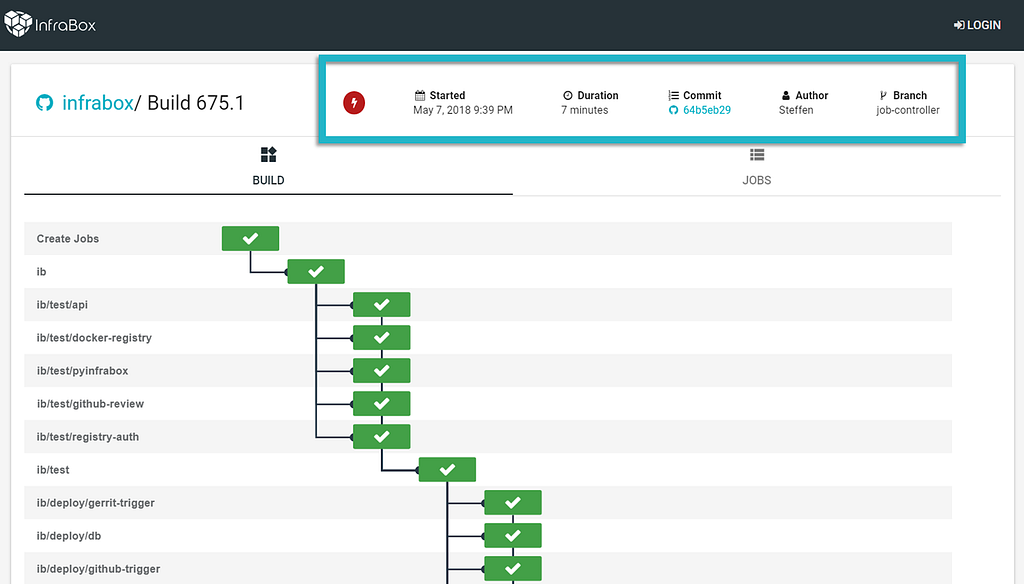Click the red failed build status icon
The image size is (1024, 584).
point(354,103)
